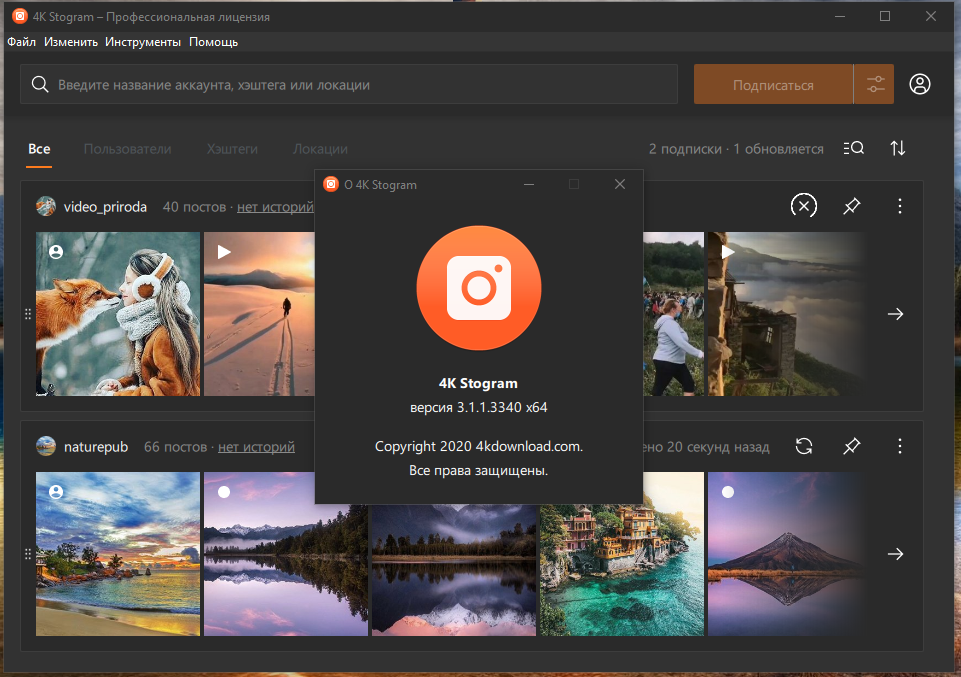Open the more options menu for naturepub

[x=899, y=446]
